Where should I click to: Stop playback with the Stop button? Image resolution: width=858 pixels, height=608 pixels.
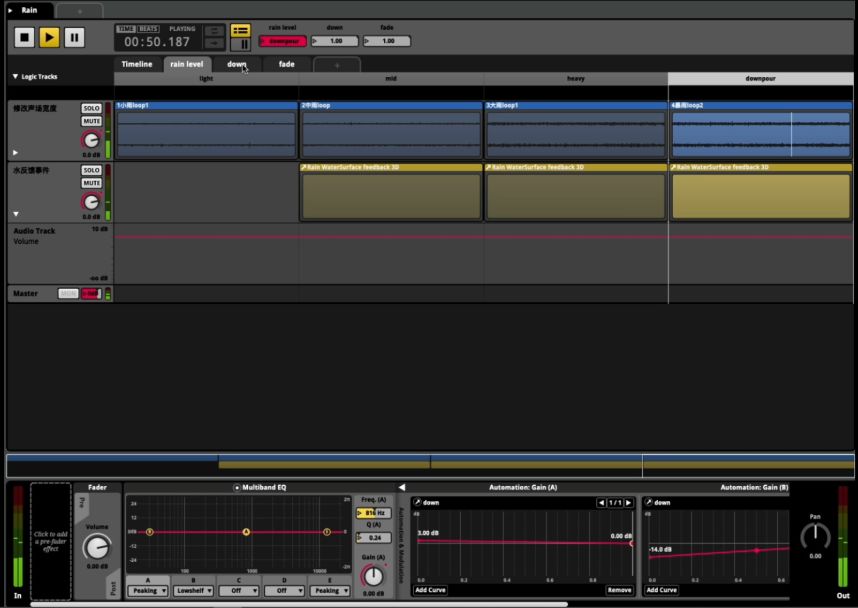24,38
